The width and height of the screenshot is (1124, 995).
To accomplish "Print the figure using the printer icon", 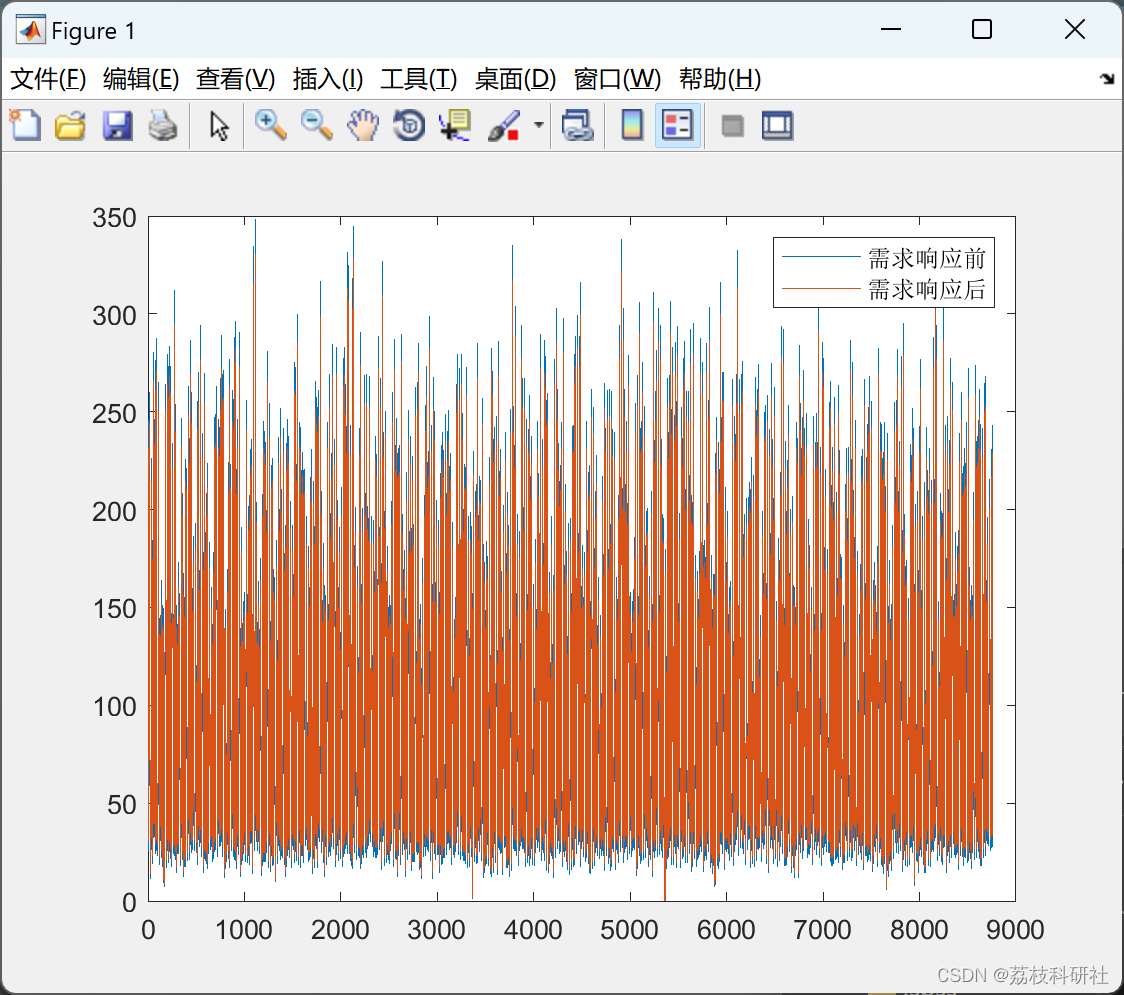I will 163,125.
